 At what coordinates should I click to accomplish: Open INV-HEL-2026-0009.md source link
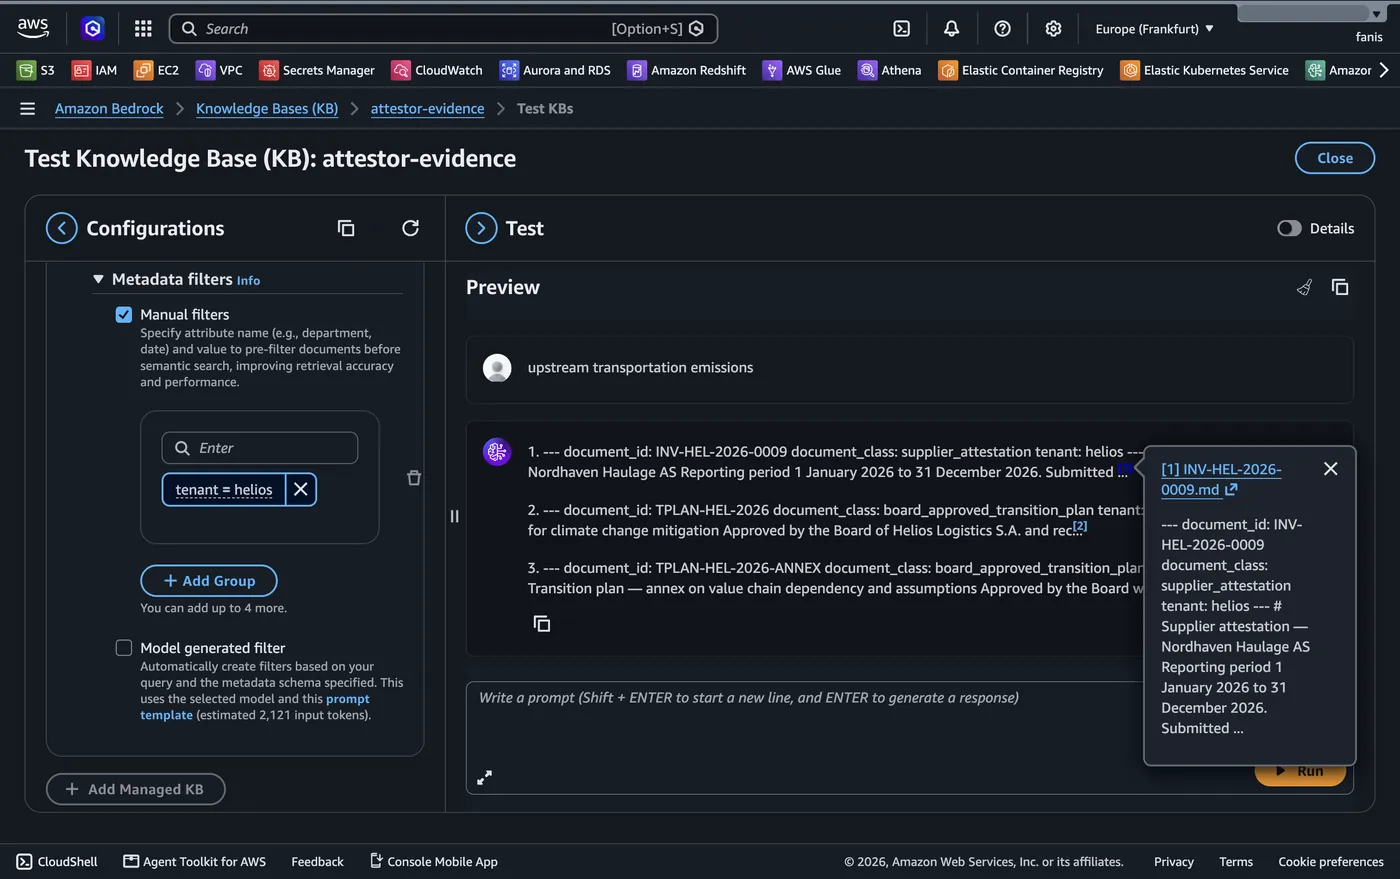1221,479
